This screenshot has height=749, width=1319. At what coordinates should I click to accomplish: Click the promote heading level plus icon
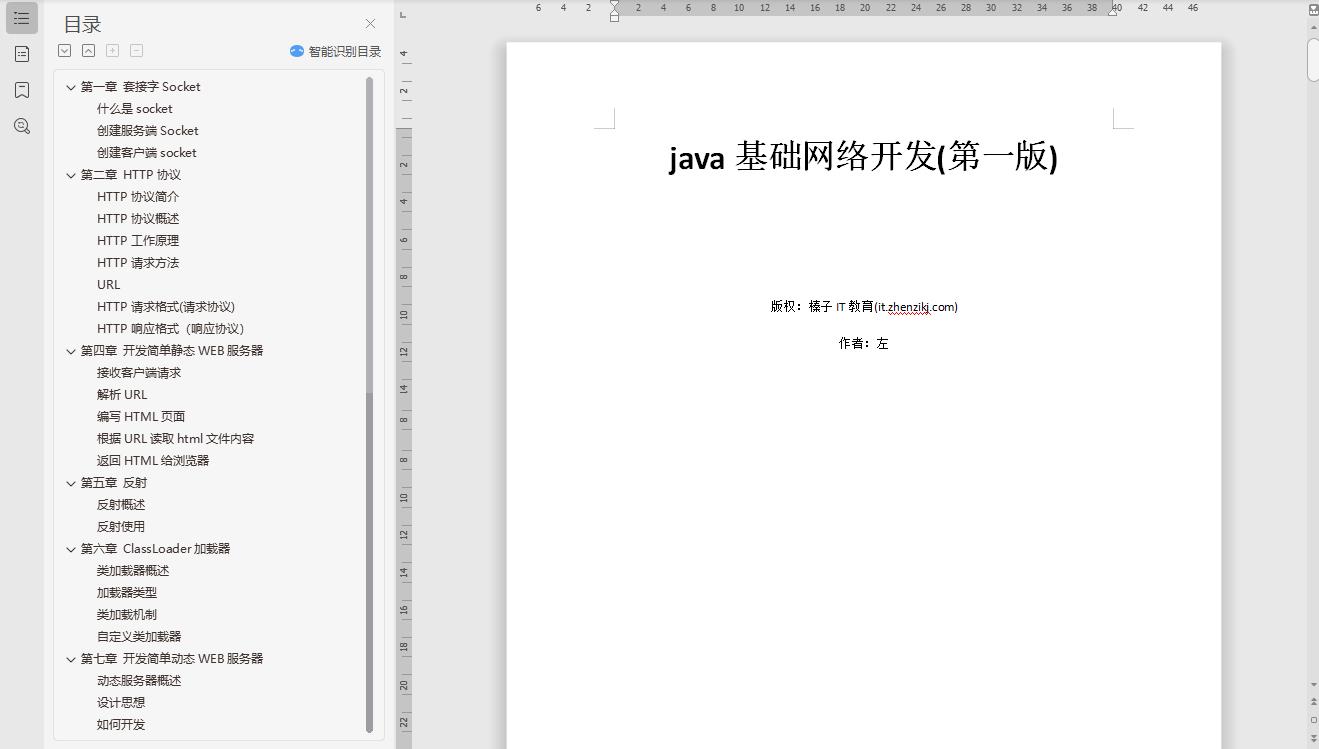112,50
